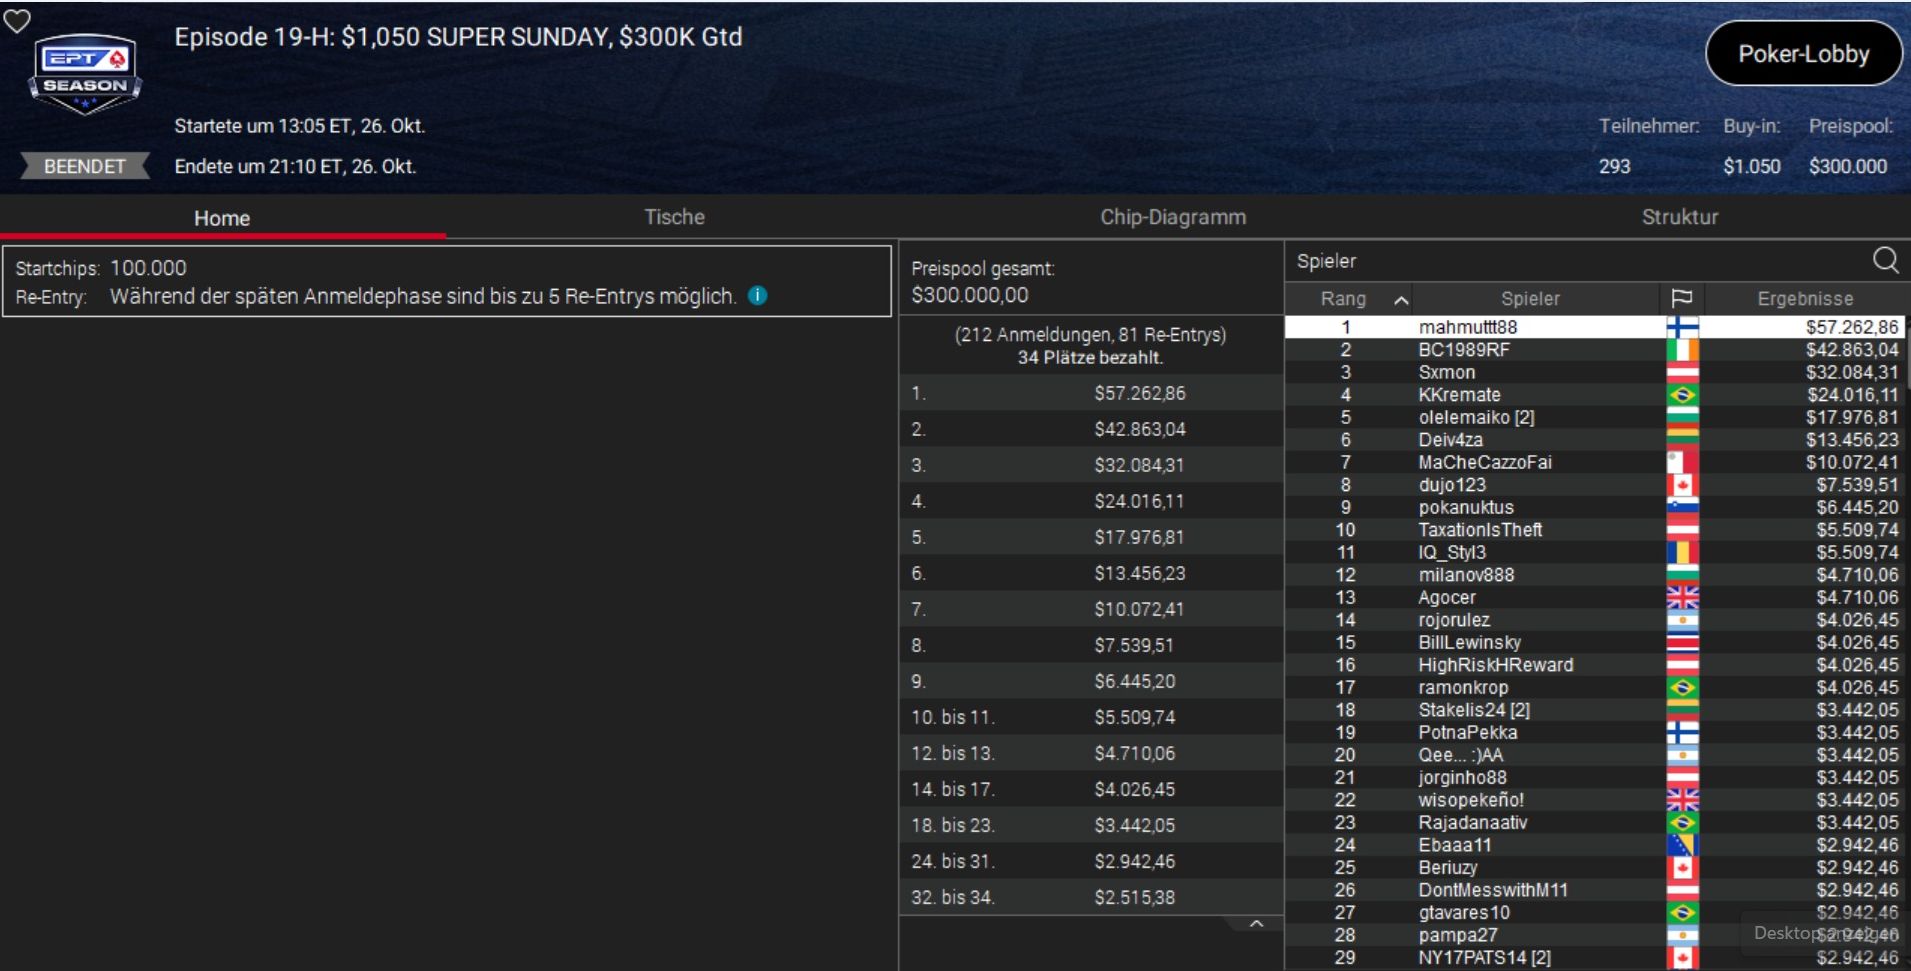Viewport: 1911px width, 971px height.
Task: Click the Brazilian flag next to KKremate
Action: 1682,395
